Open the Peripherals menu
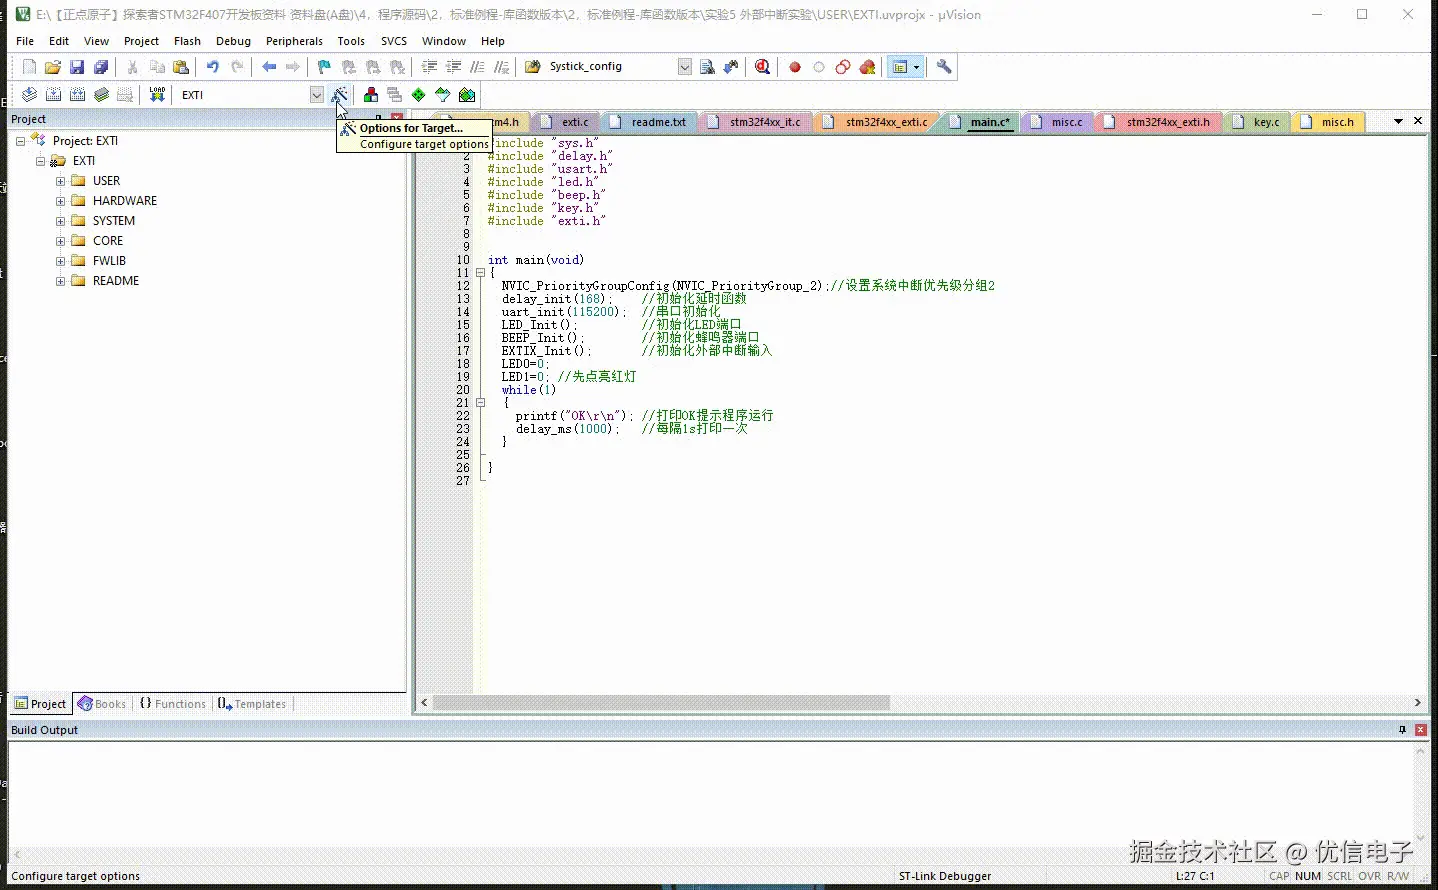This screenshot has width=1438, height=890. coord(294,41)
